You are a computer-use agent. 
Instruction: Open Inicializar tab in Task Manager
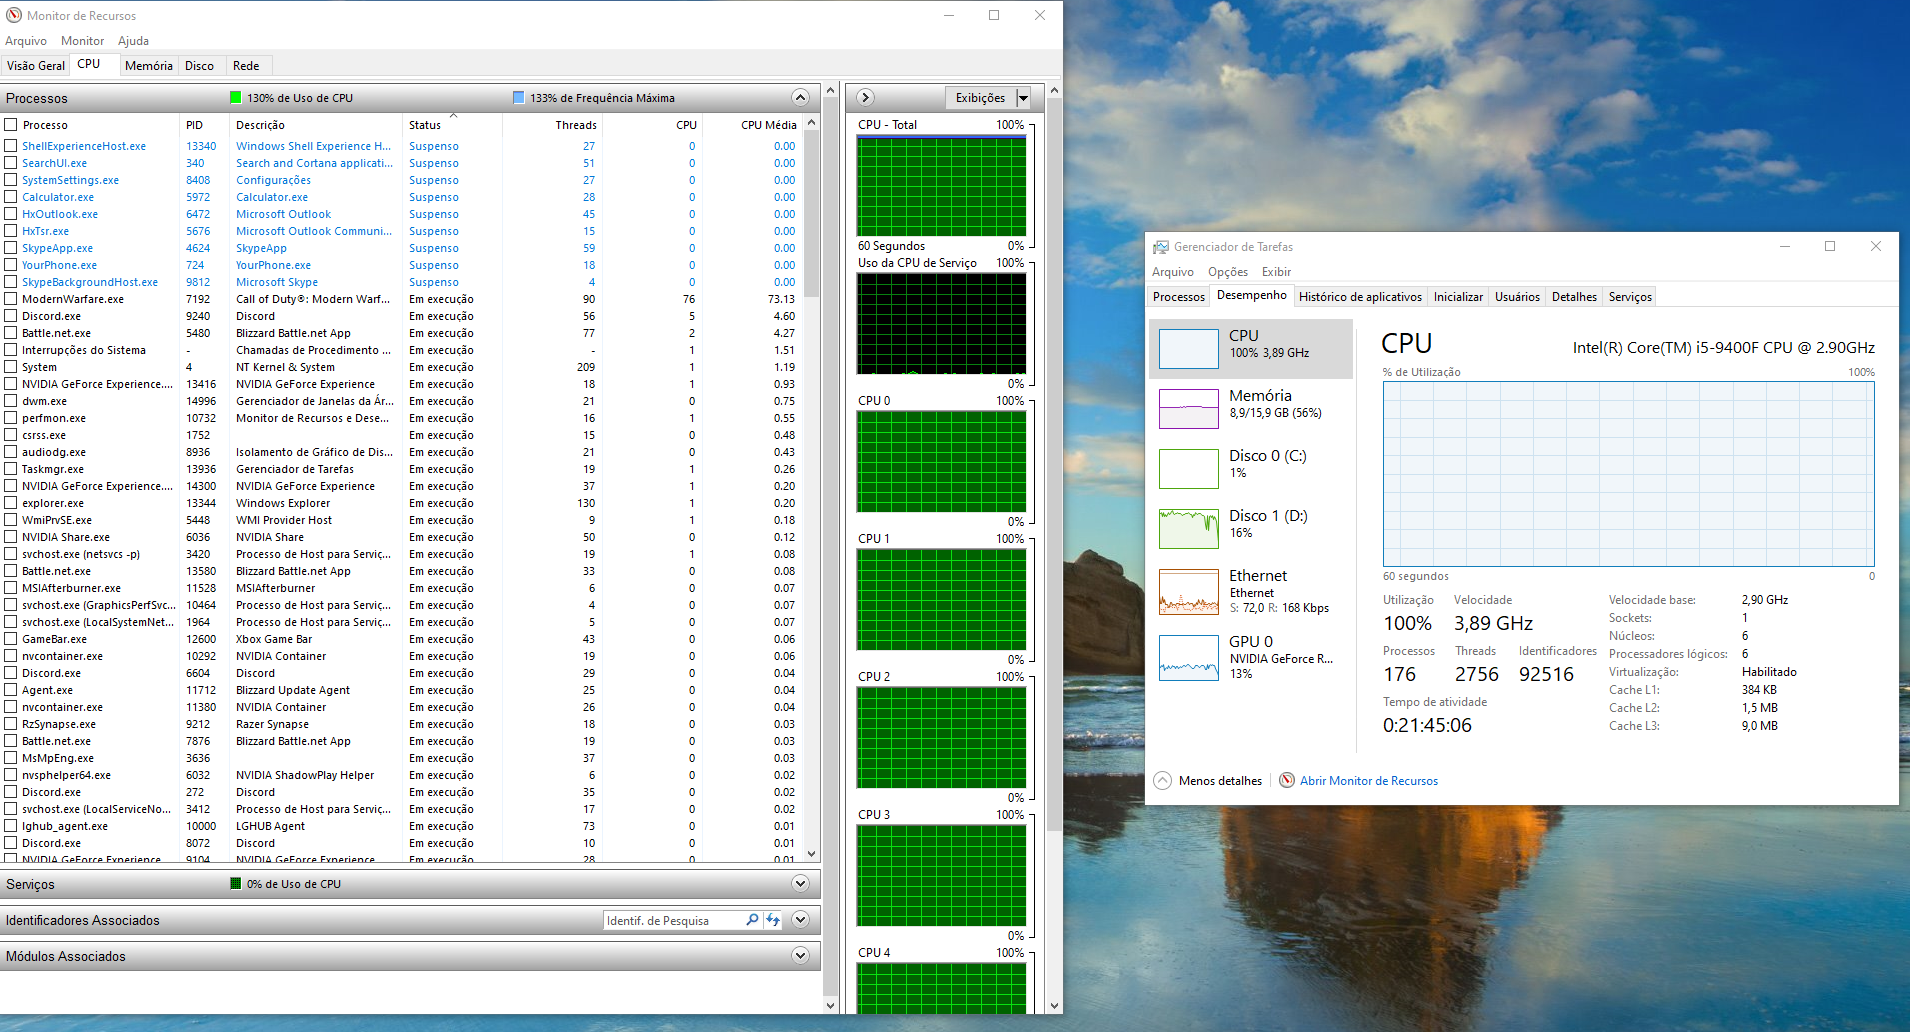pyautogui.click(x=1458, y=297)
